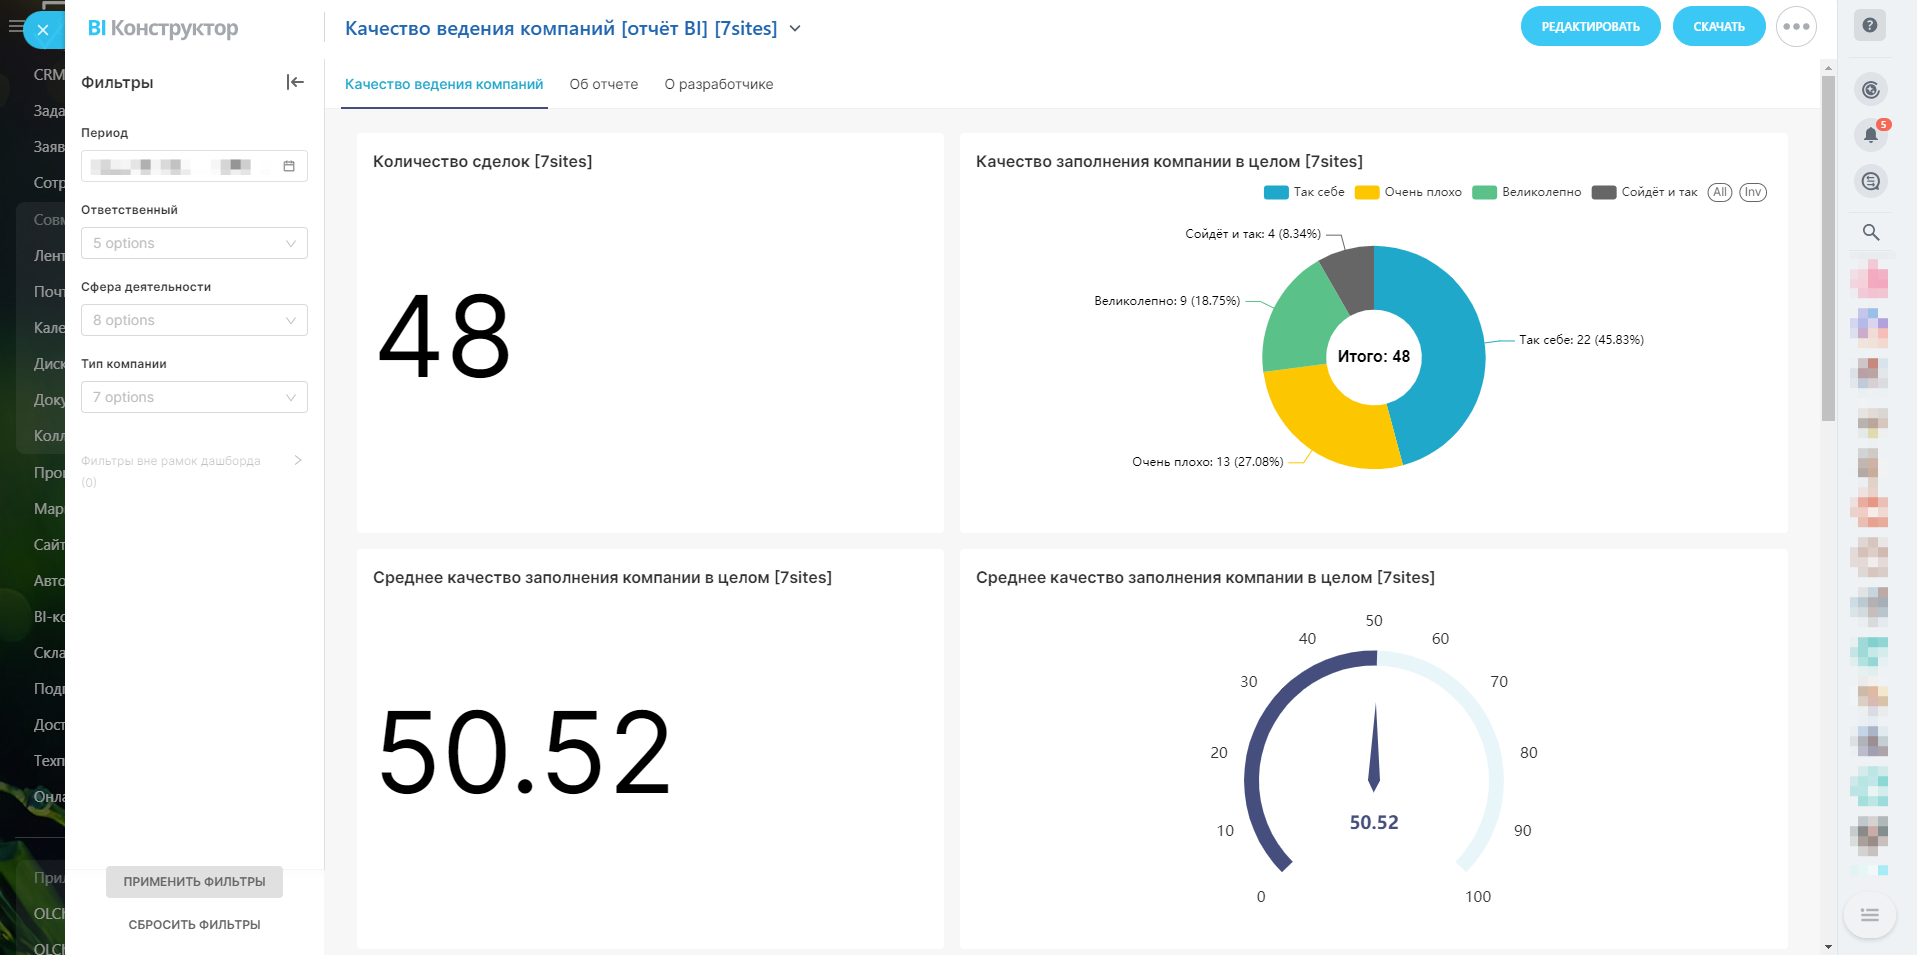Expand the Ответственный dropdown
Screen dimensions: 1917x955
coord(194,243)
